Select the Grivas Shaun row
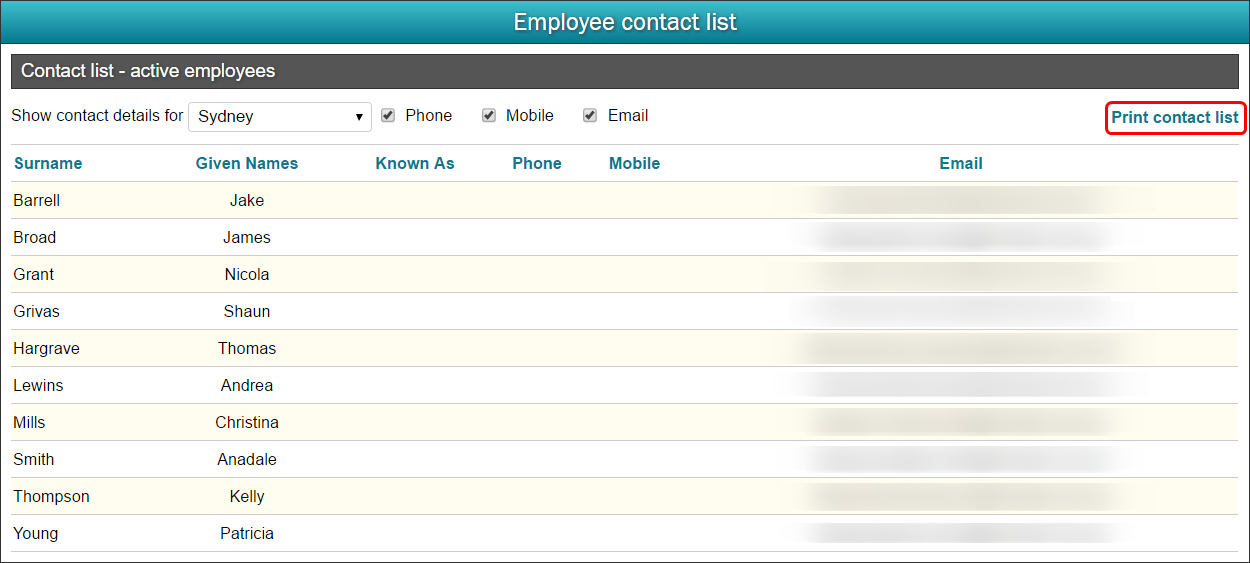This screenshot has height=563, width=1250. point(625,311)
